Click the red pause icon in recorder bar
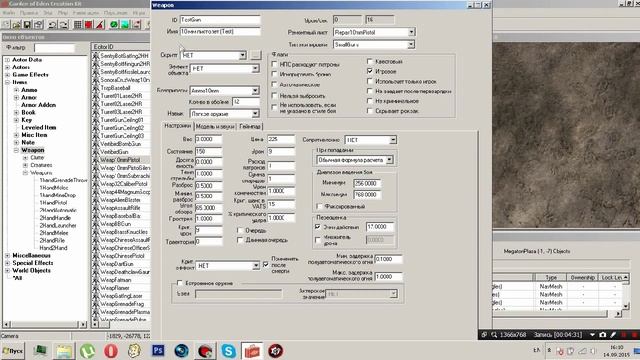 624,335
